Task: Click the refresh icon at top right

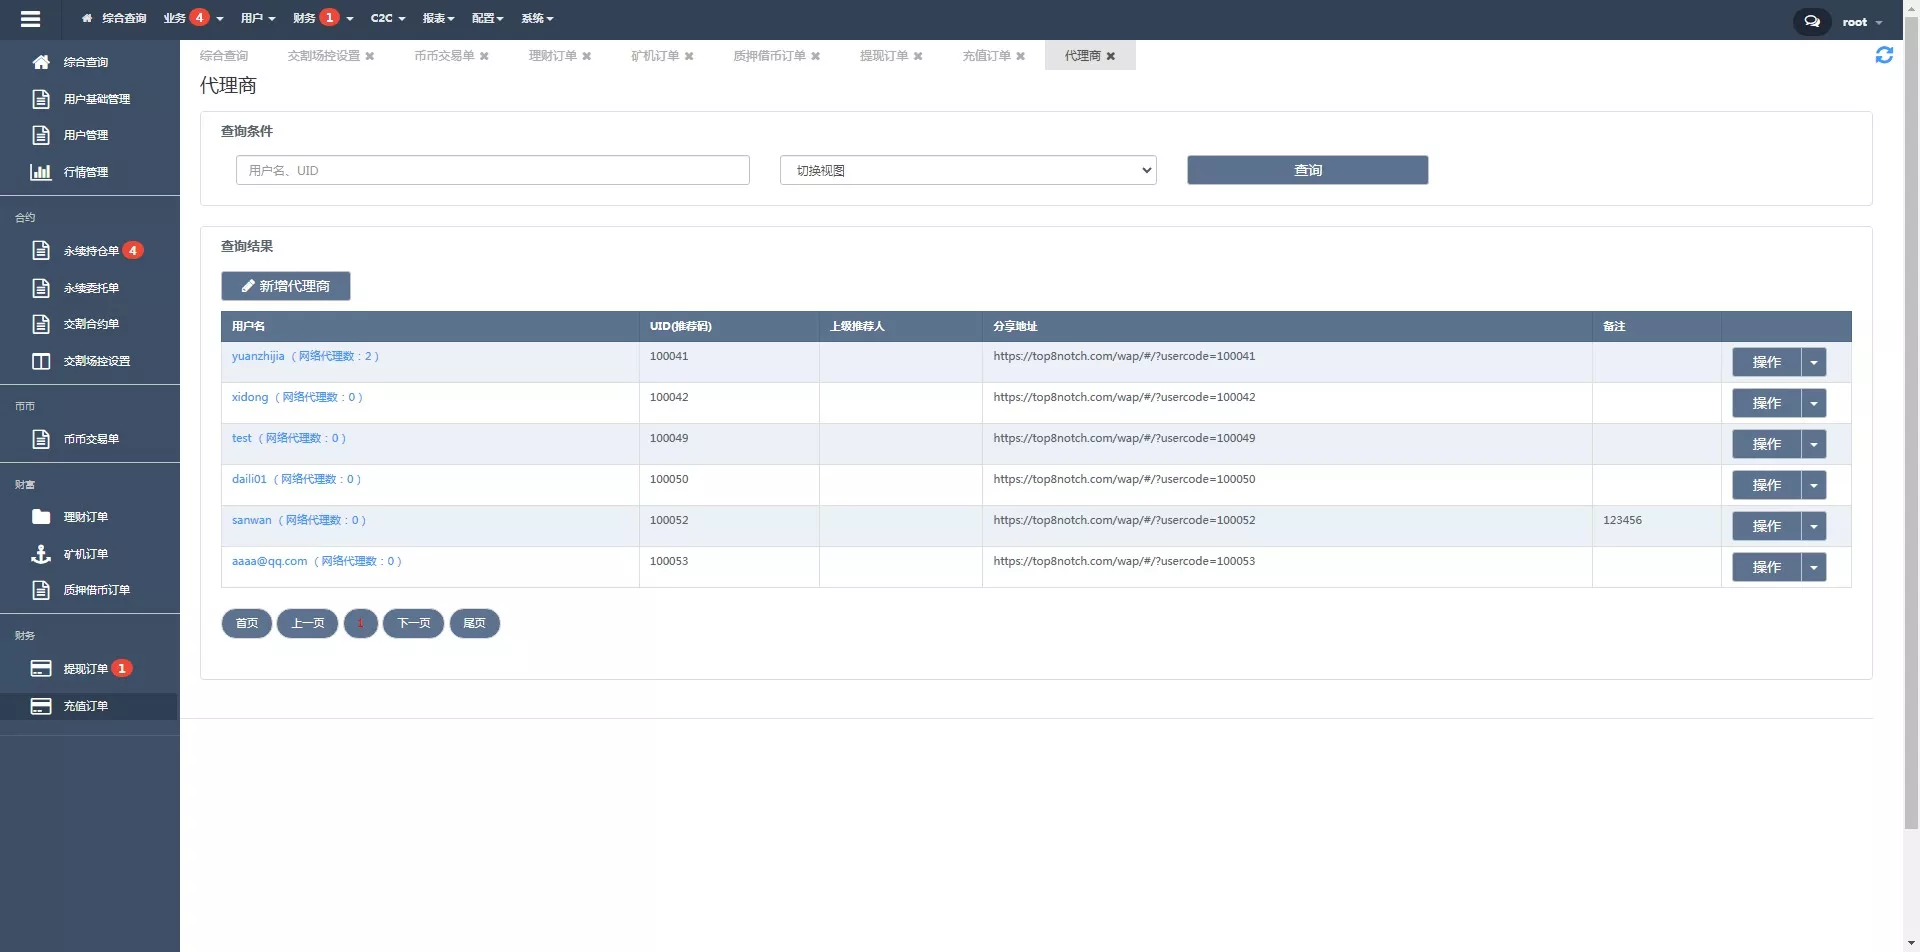Action: [x=1883, y=56]
